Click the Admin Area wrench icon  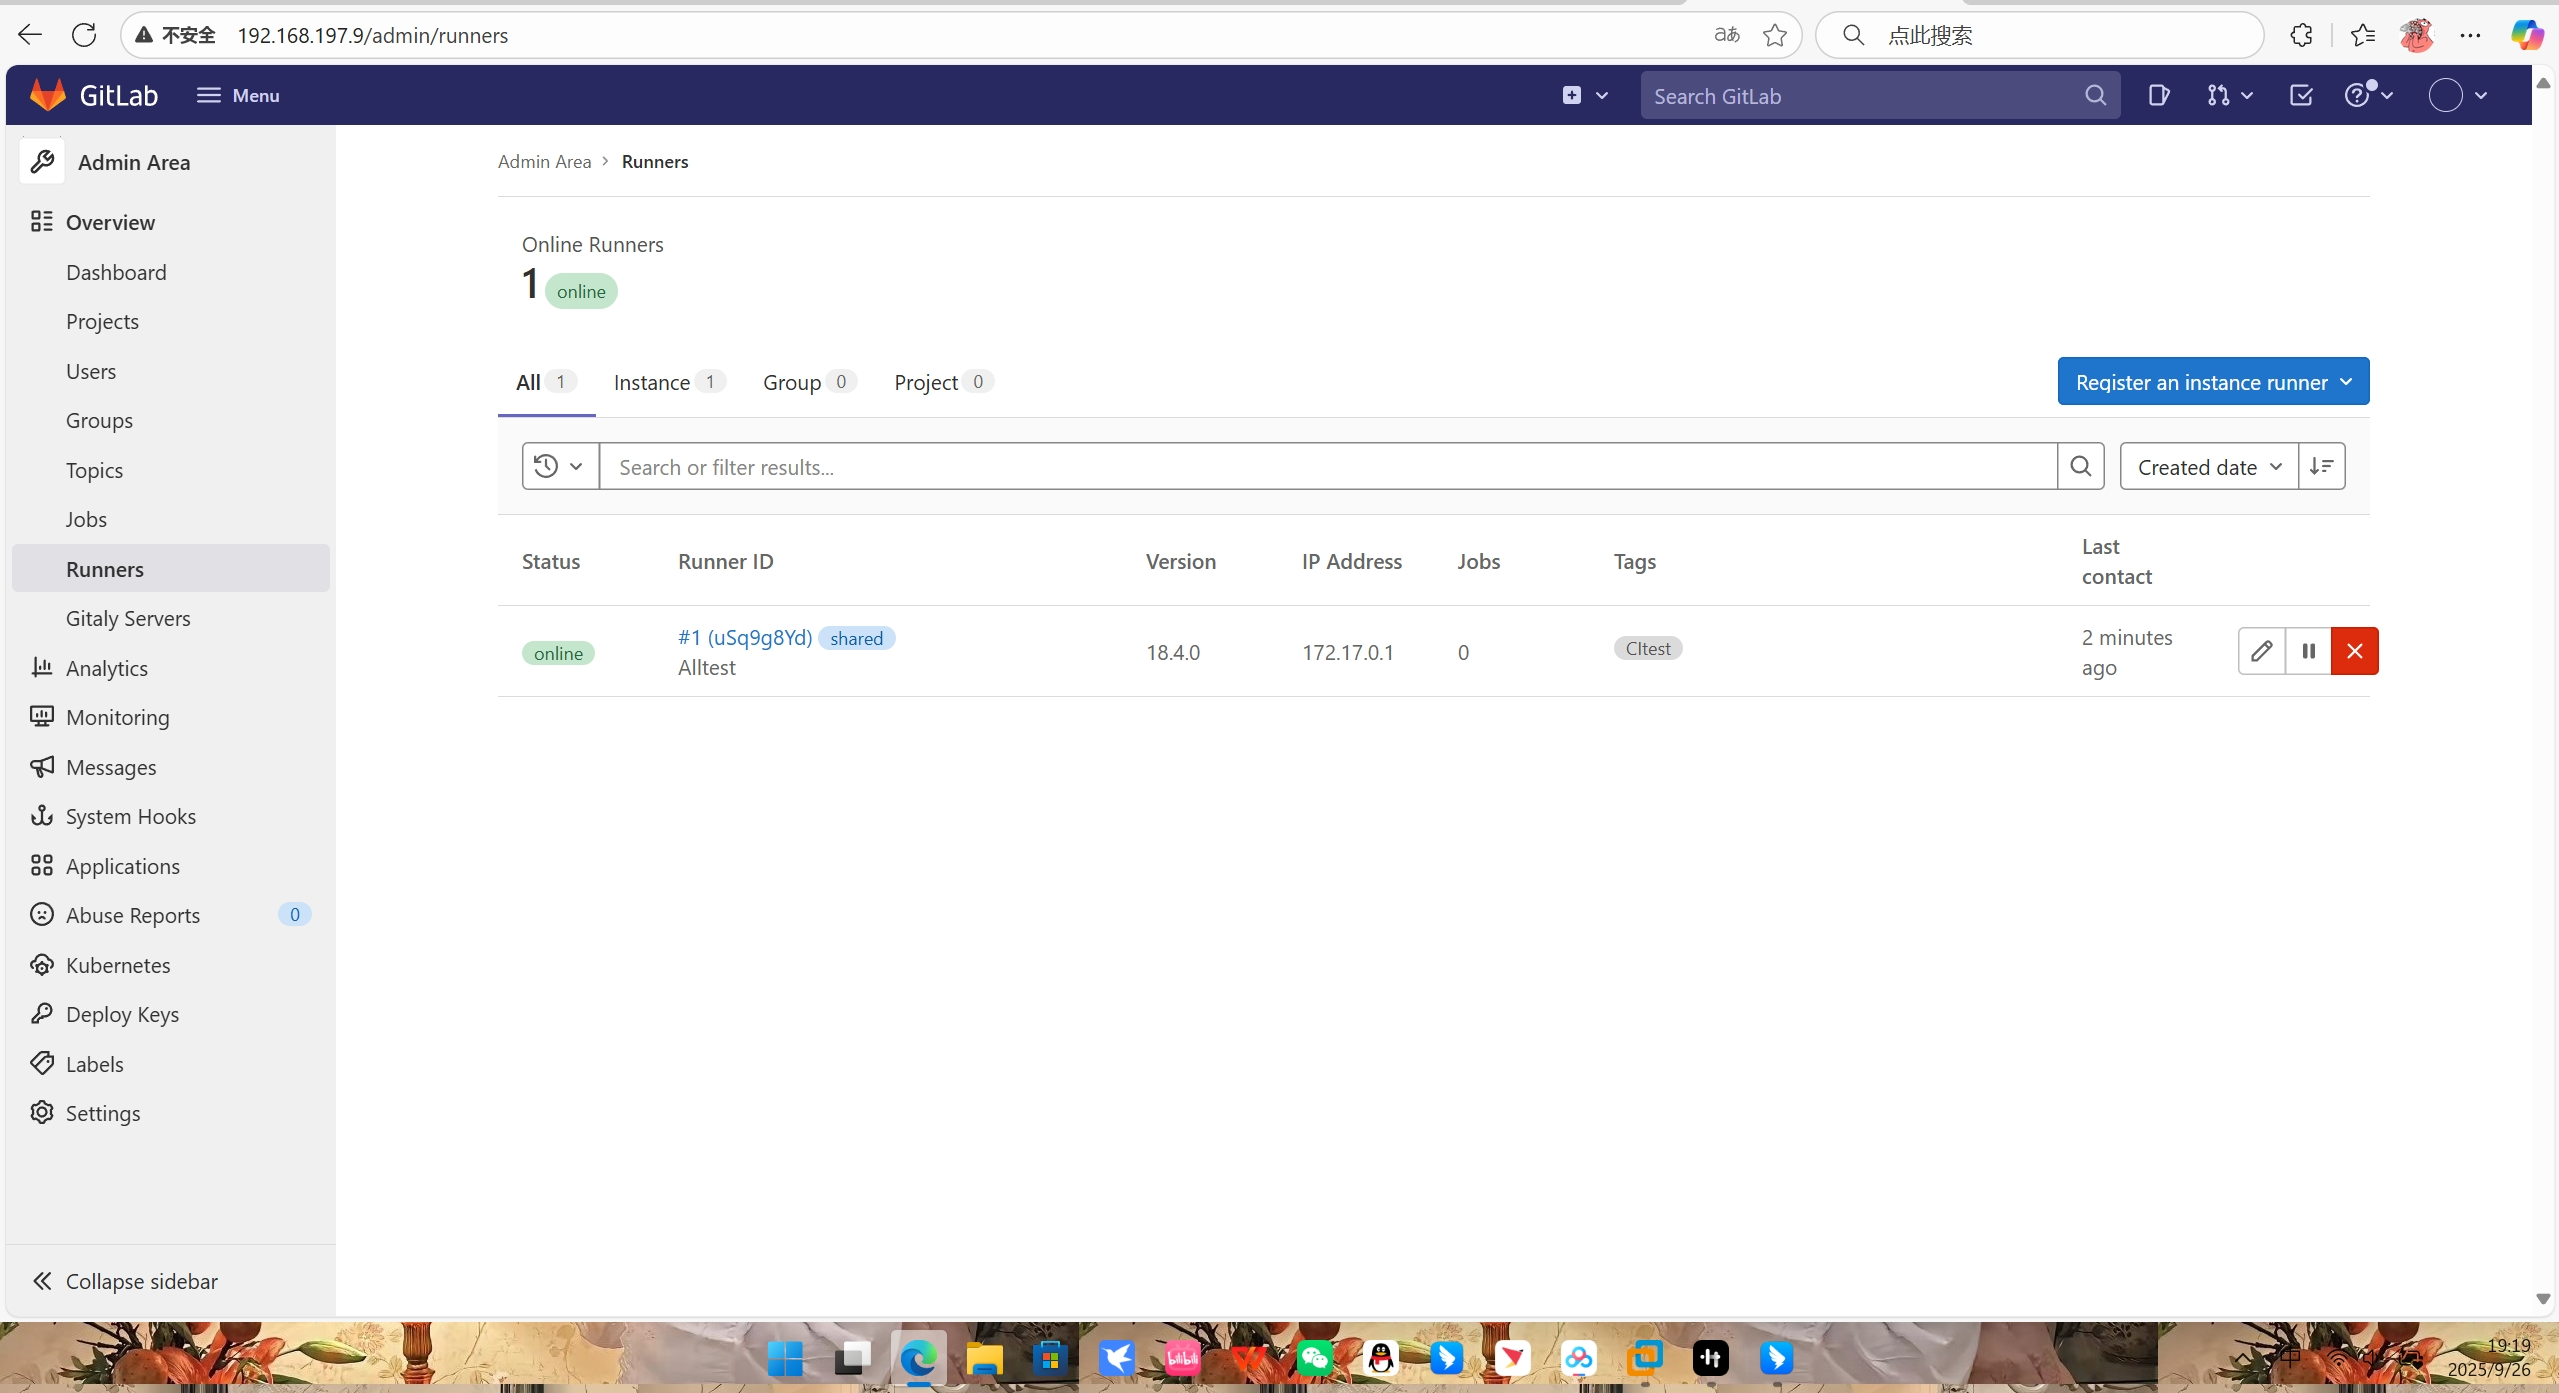pyautogui.click(x=42, y=161)
